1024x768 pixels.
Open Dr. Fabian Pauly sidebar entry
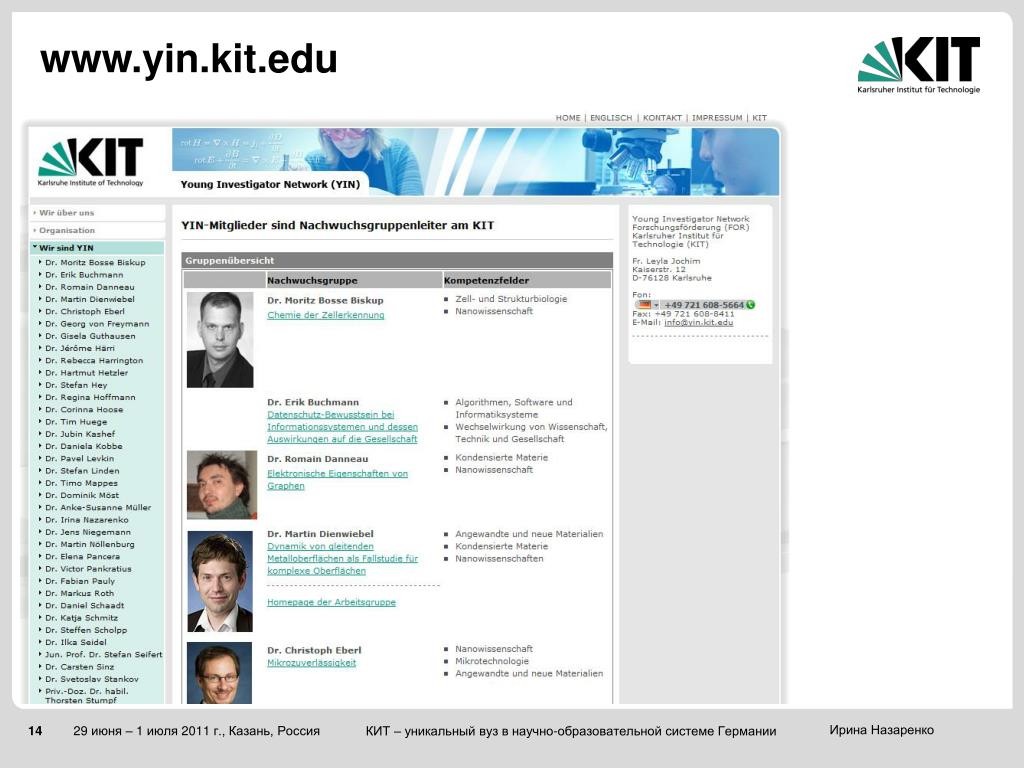pos(80,581)
